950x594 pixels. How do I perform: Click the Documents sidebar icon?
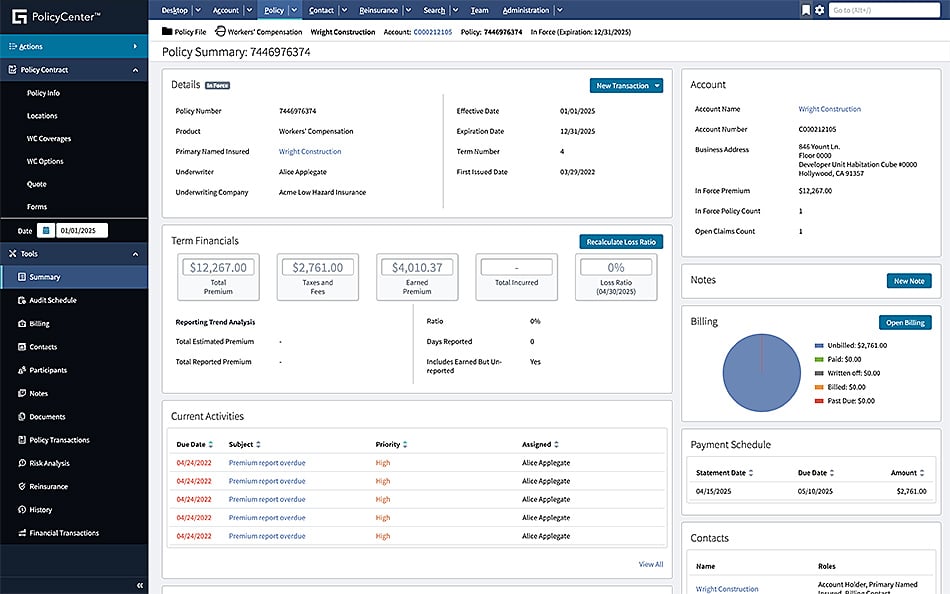click(21, 417)
